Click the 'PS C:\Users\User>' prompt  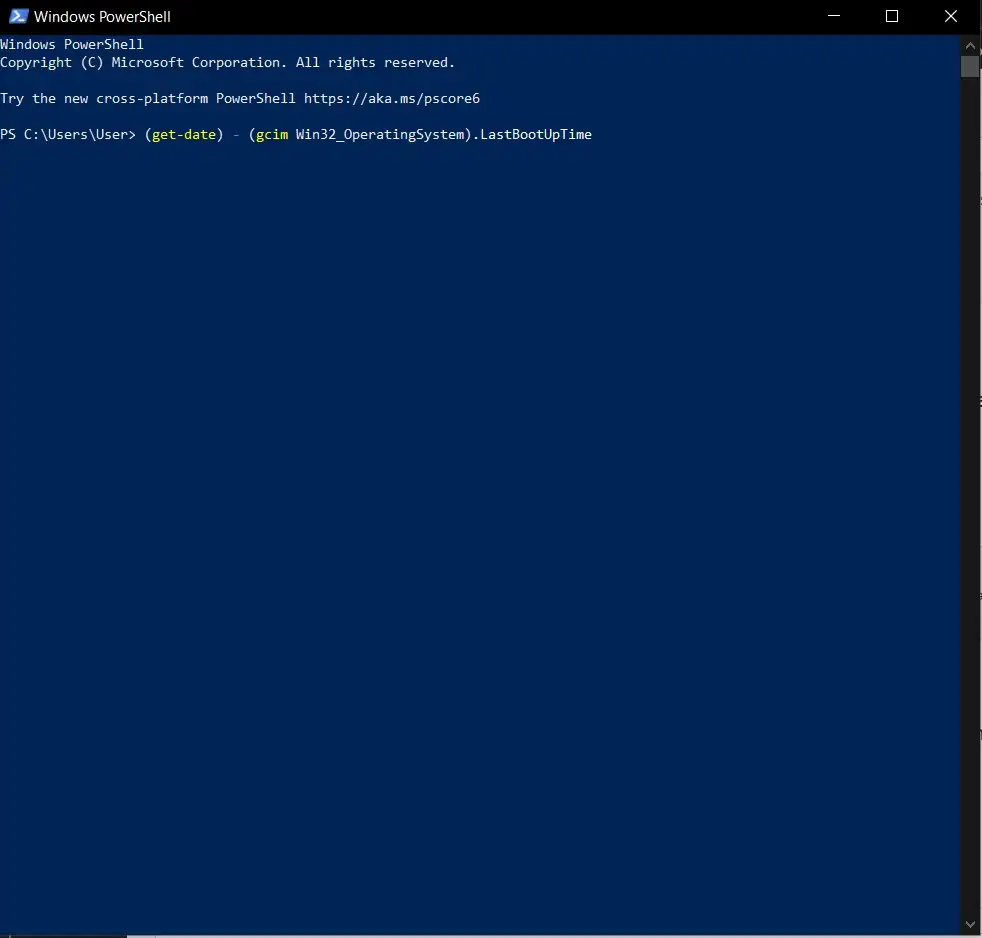[68, 135]
